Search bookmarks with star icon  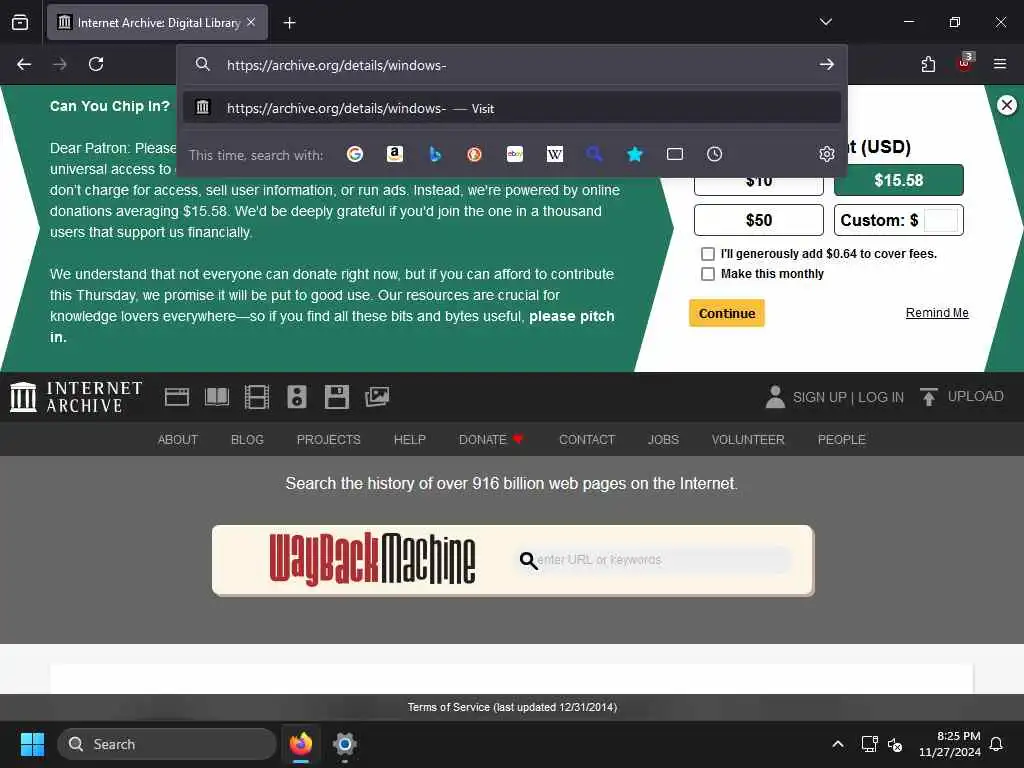click(x=635, y=154)
